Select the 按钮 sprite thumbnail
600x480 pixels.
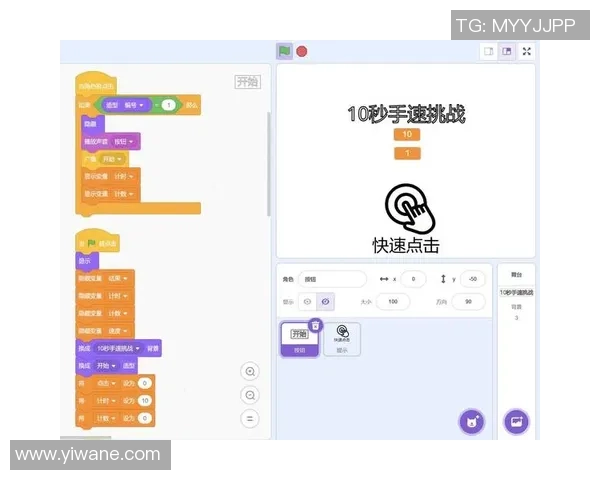[x=300, y=339]
